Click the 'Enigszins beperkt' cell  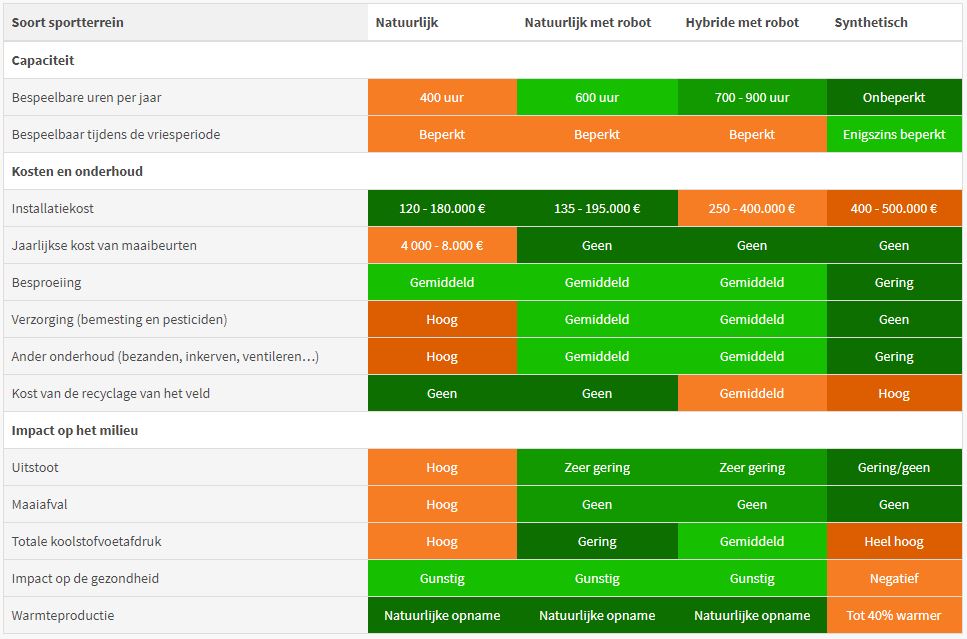coord(894,134)
